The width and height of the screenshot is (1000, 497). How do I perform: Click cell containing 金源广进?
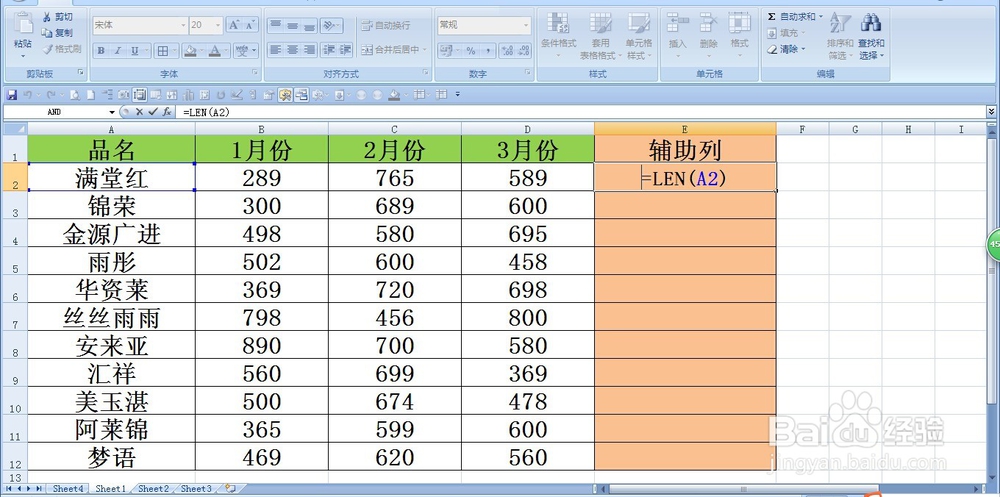pos(112,234)
